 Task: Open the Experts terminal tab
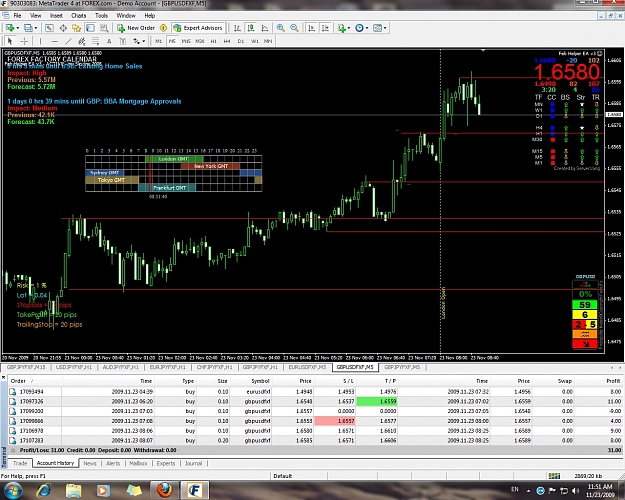pos(166,463)
